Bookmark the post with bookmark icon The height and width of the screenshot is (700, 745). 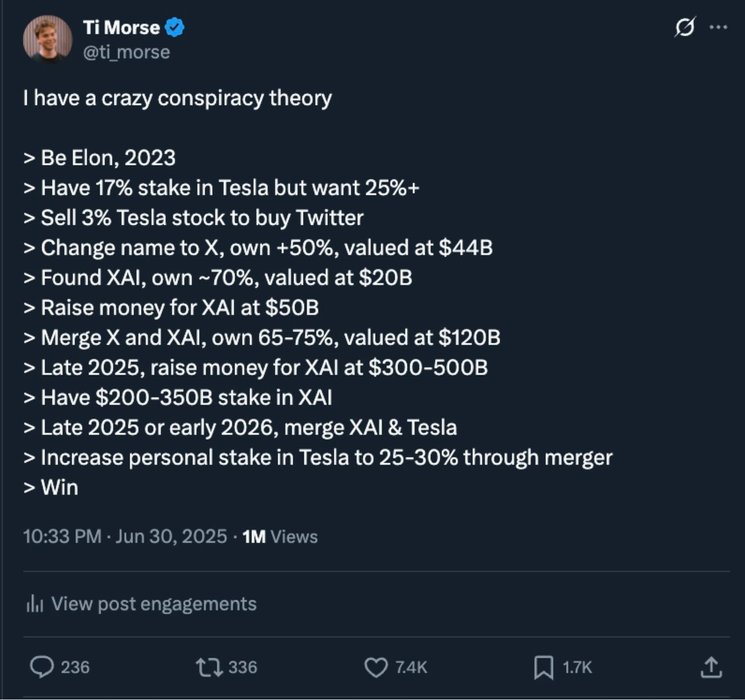click(x=544, y=667)
